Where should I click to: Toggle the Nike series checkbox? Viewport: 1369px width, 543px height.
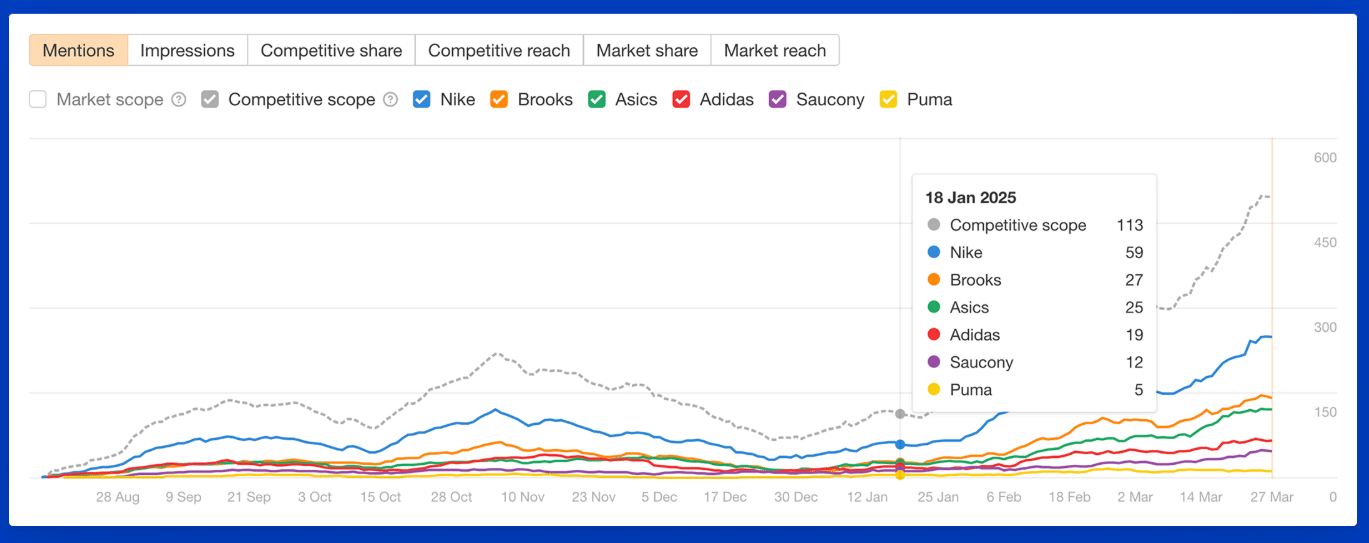(x=422, y=99)
